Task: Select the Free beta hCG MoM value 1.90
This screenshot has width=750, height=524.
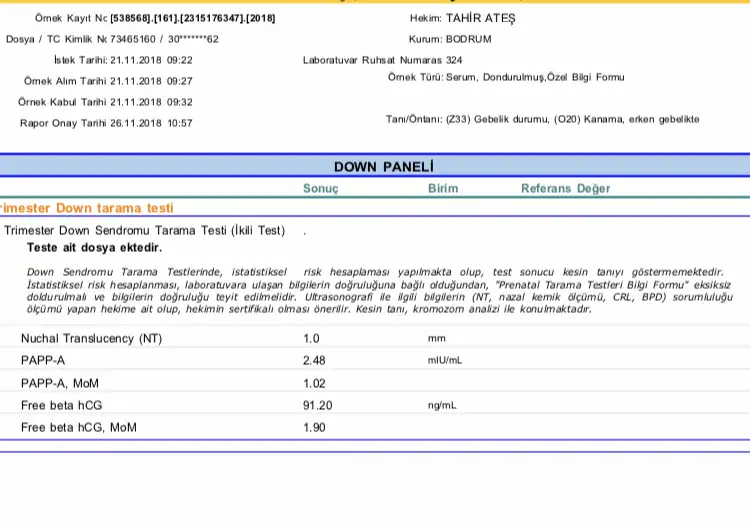Action: coord(315,427)
